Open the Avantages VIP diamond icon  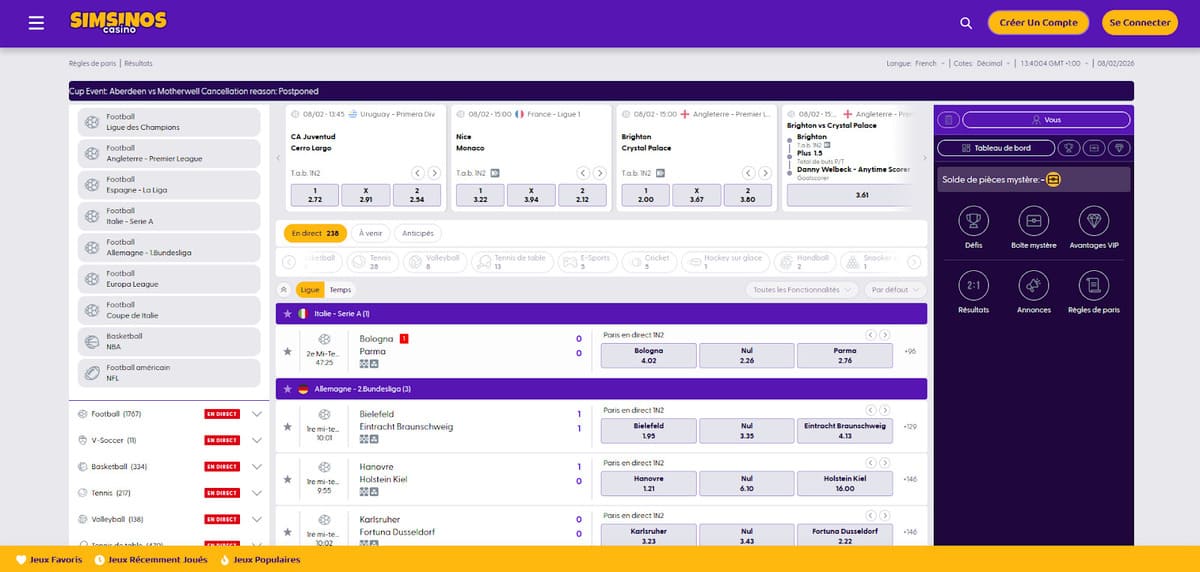click(x=1093, y=221)
